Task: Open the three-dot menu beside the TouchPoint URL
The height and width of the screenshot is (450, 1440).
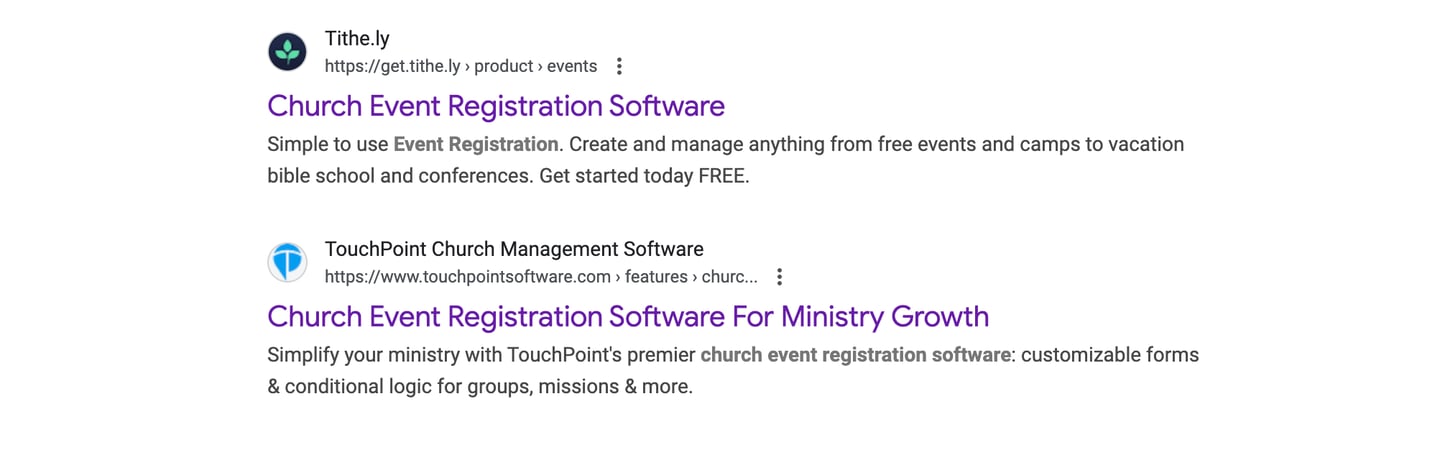Action: [x=779, y=277]
